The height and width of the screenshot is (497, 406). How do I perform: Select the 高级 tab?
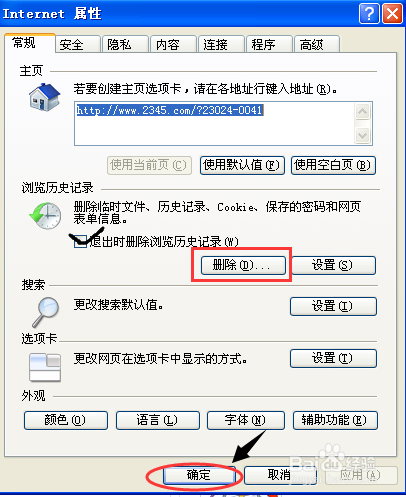[316, 44]
